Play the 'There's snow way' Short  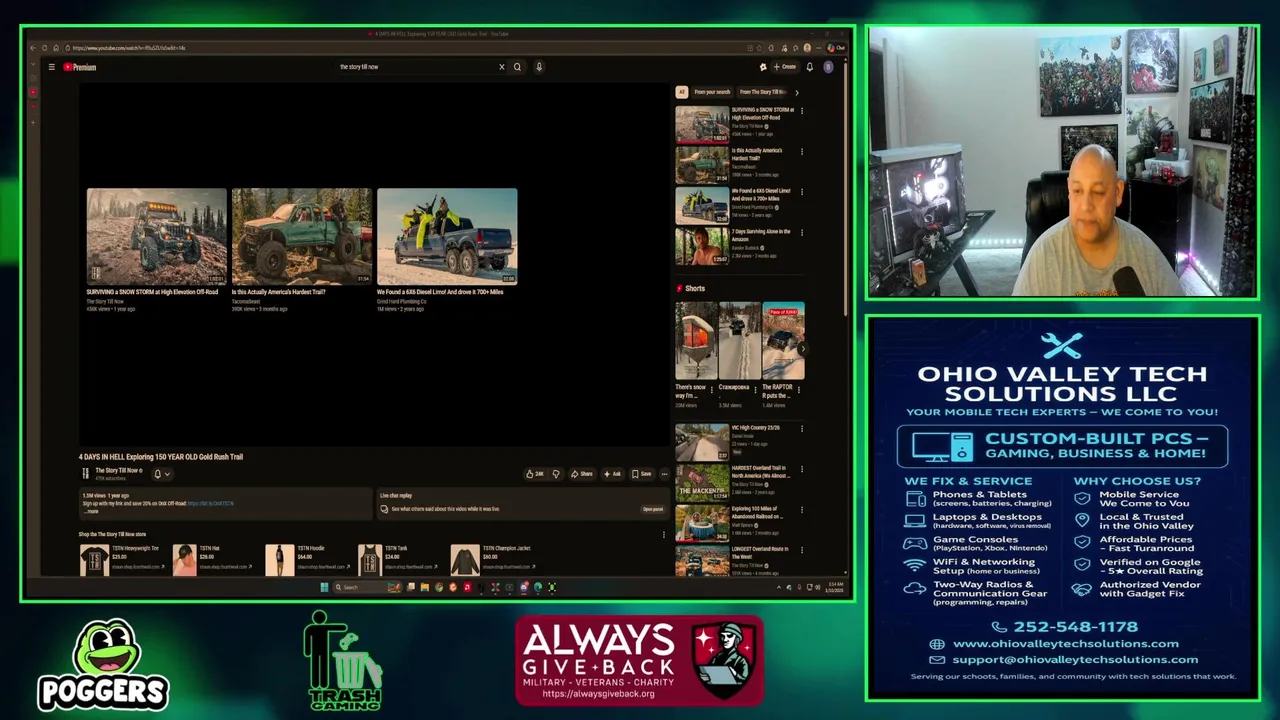pos(696,341)
